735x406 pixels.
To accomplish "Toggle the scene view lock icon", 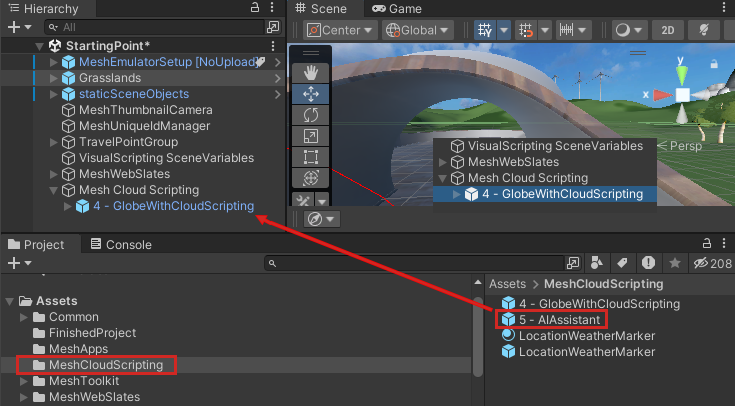I will coord(714,64).
